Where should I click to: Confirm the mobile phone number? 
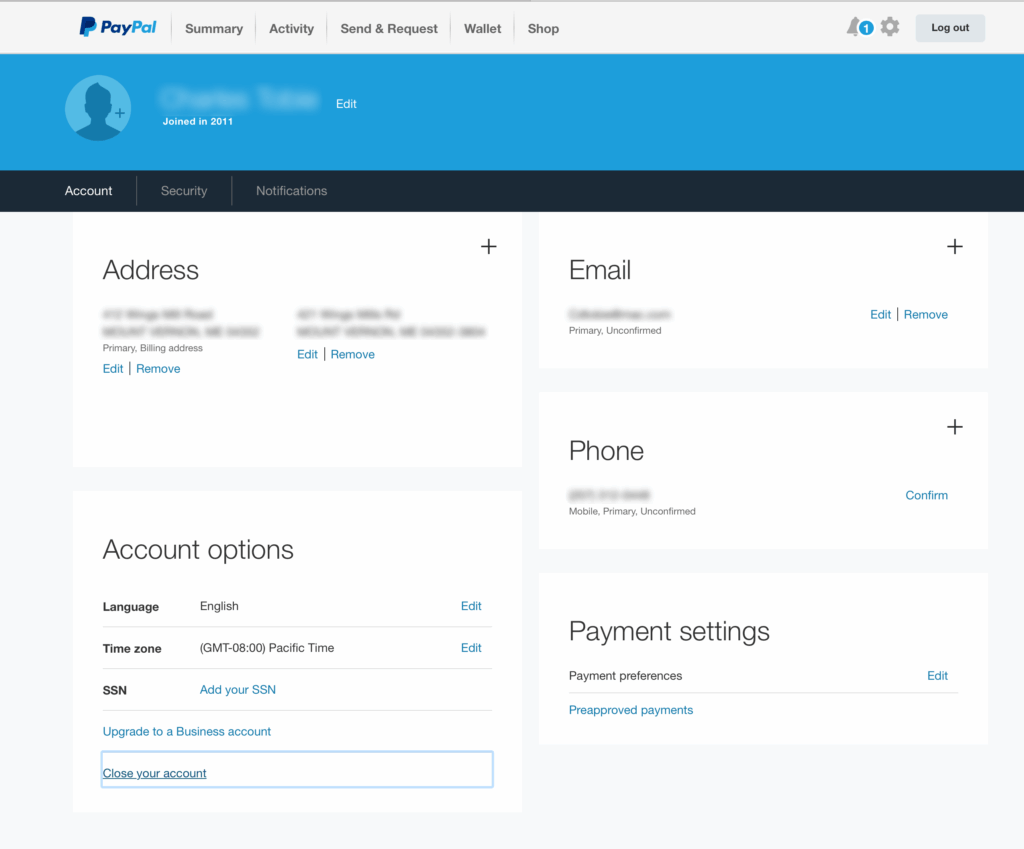tap(926, 495)
